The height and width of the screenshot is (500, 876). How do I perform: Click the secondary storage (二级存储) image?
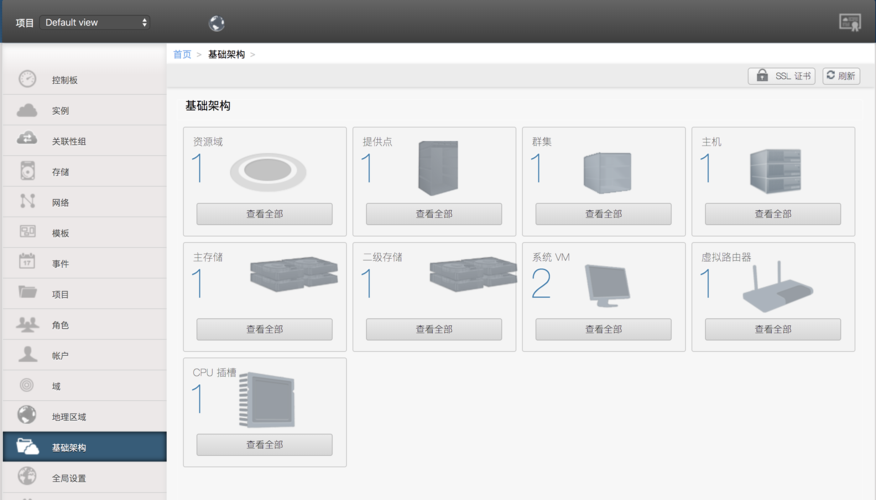(x=473, y=274)
